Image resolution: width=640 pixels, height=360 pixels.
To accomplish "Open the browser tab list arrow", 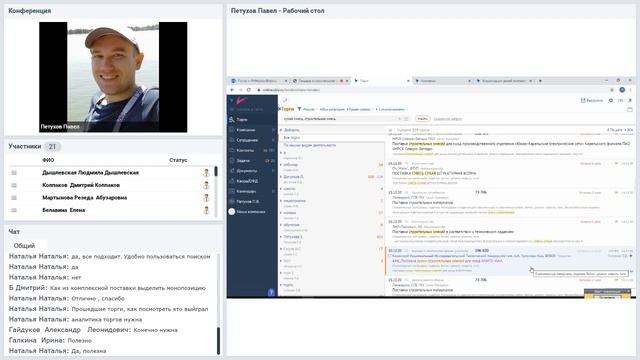I will coord(540,81).
